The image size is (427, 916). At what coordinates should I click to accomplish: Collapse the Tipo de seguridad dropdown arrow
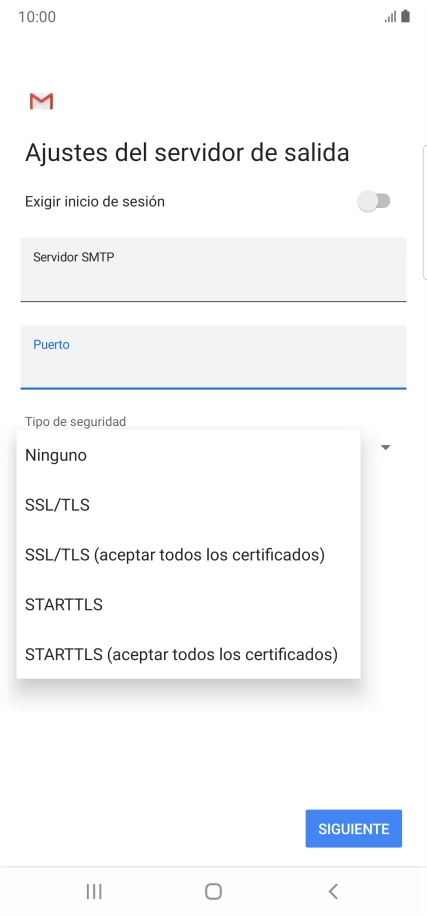click(x=386, y=447)
